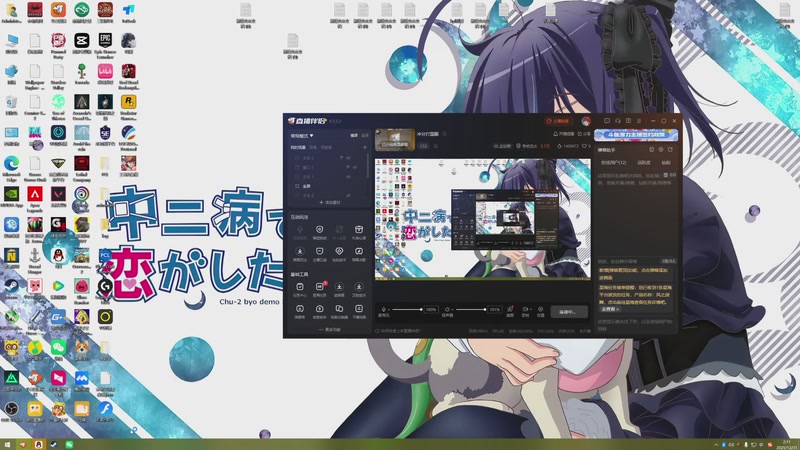This screenshot has height=450, width=800.
Task: Click the edit icon beside the stream title
Action: 444,134
